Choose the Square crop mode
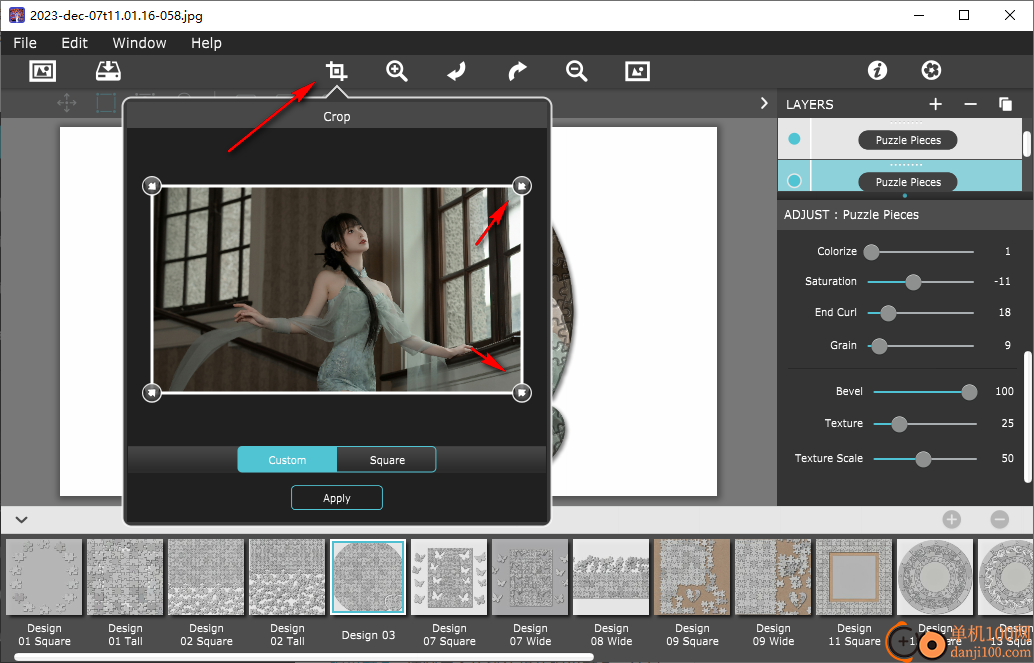This screenshot has height=663, width=1034. 387,460
